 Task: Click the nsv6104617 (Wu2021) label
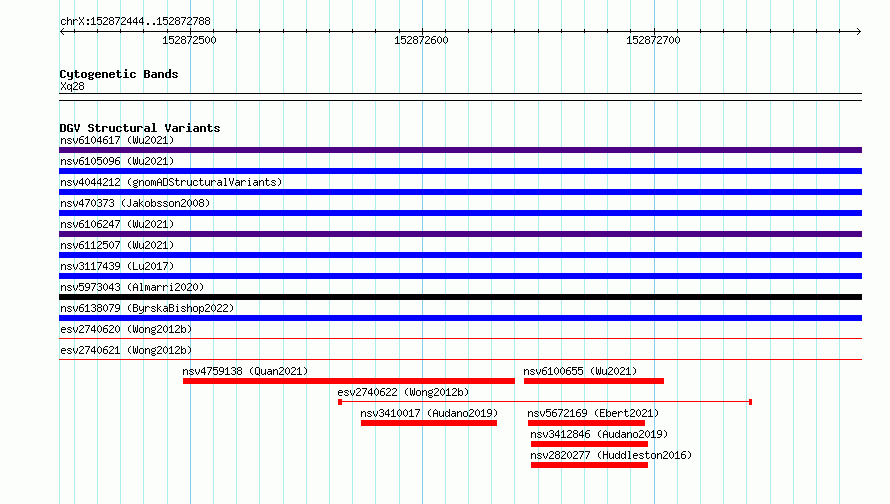click(x=117, y=140)
